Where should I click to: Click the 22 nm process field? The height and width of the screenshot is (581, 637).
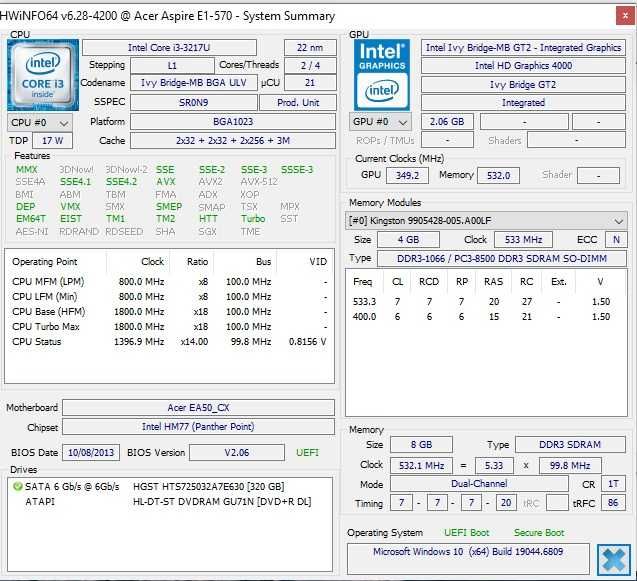[x=310, y=48]
